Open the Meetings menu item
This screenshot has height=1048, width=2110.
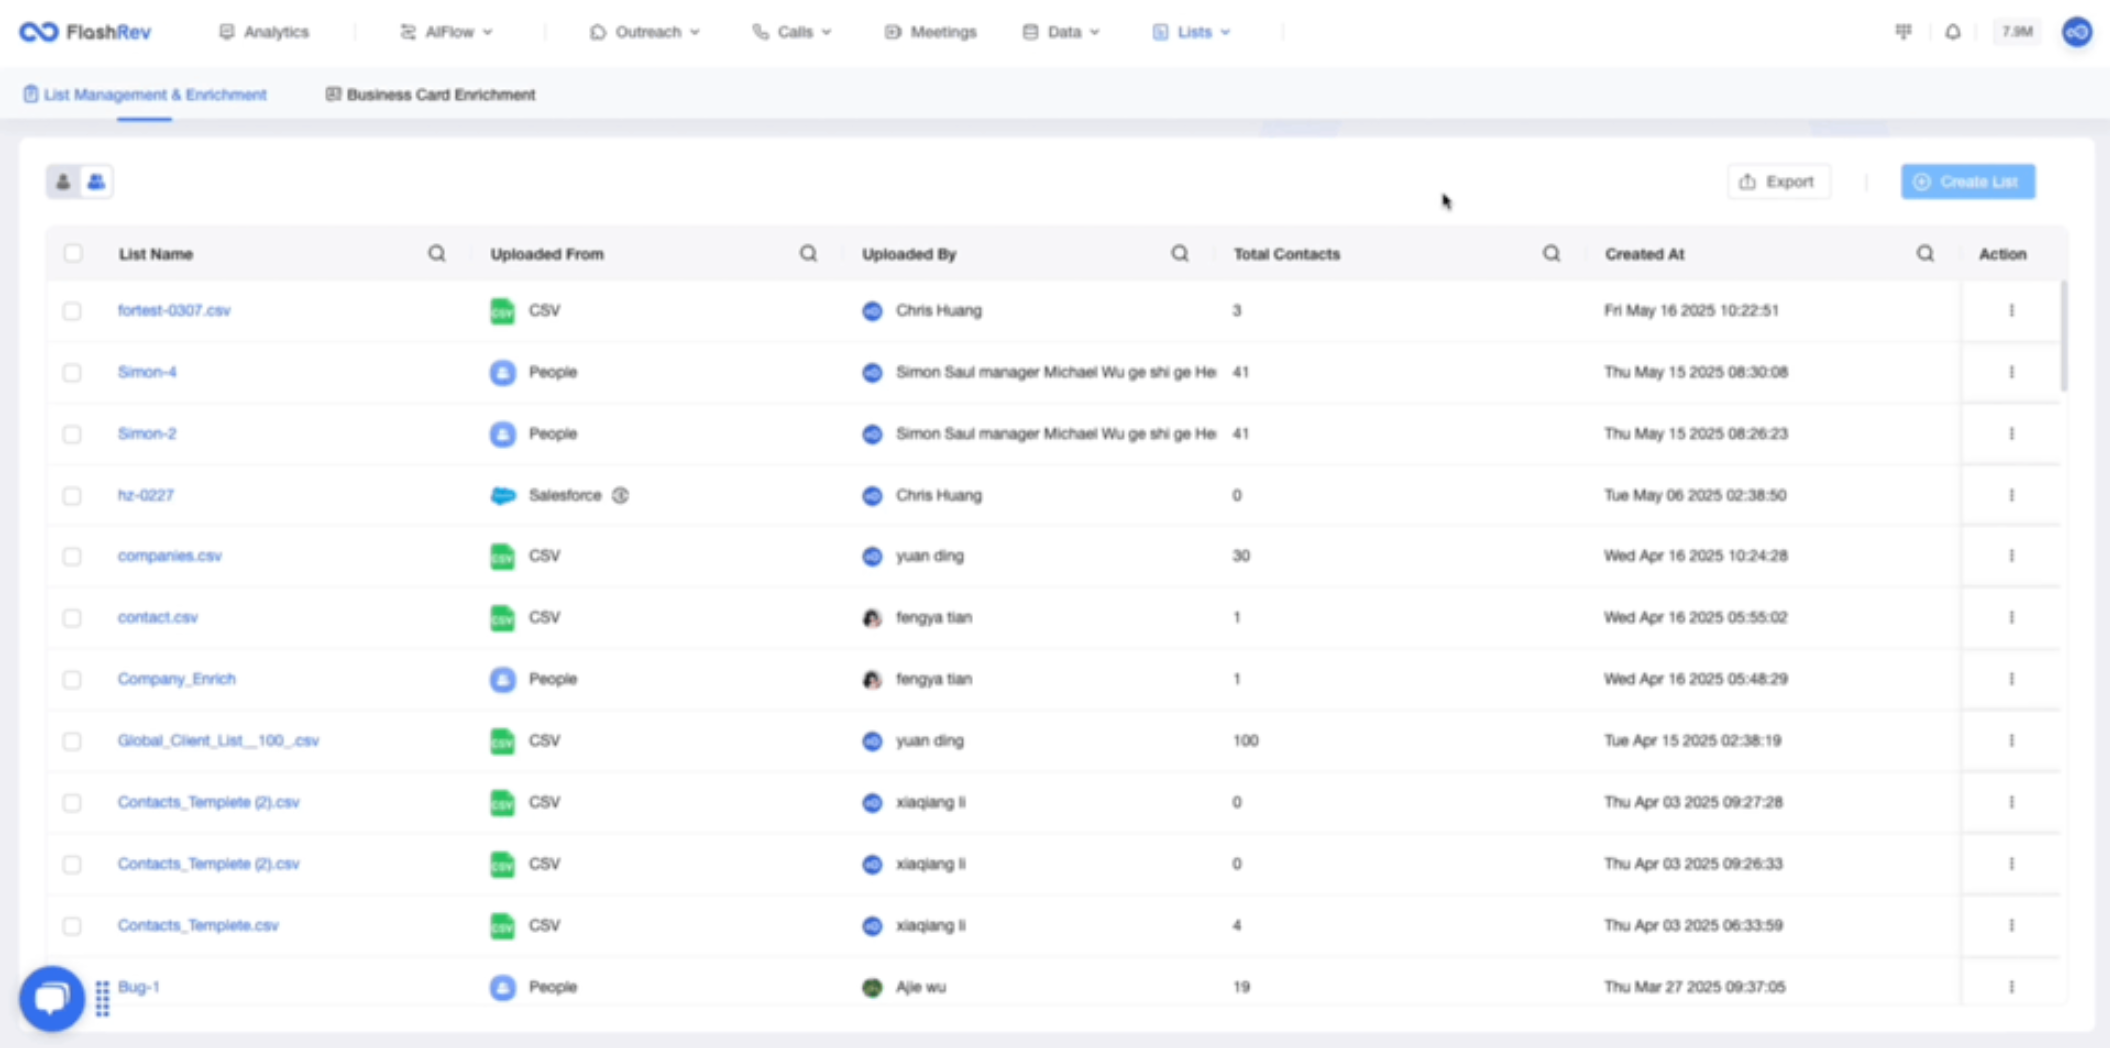[930, 32]
